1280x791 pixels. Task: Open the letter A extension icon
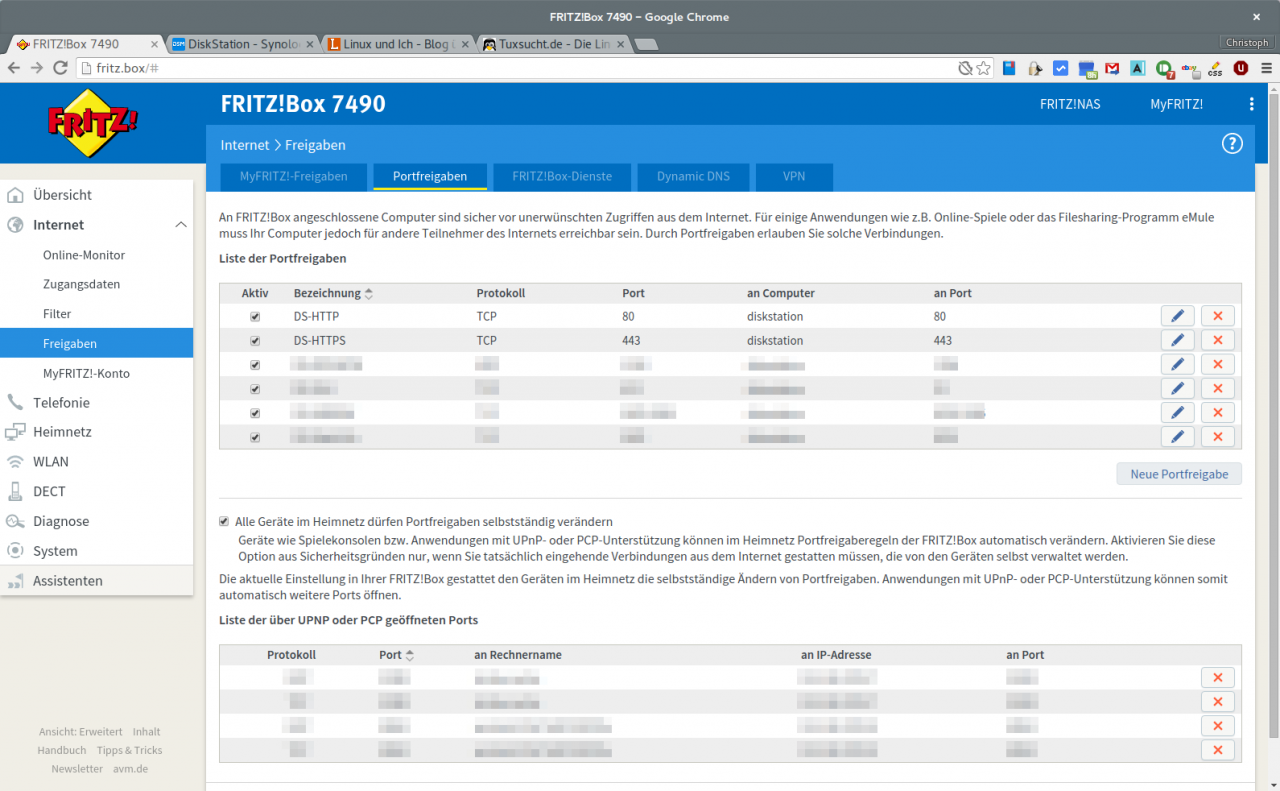[1138, 68]
